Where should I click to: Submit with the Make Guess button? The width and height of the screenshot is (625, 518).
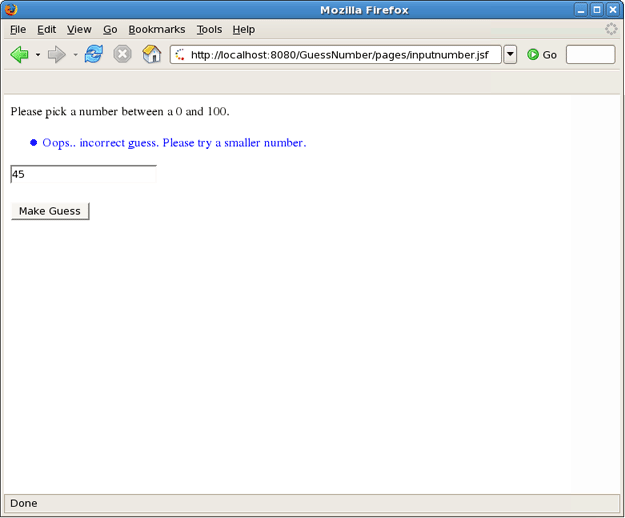50,211
